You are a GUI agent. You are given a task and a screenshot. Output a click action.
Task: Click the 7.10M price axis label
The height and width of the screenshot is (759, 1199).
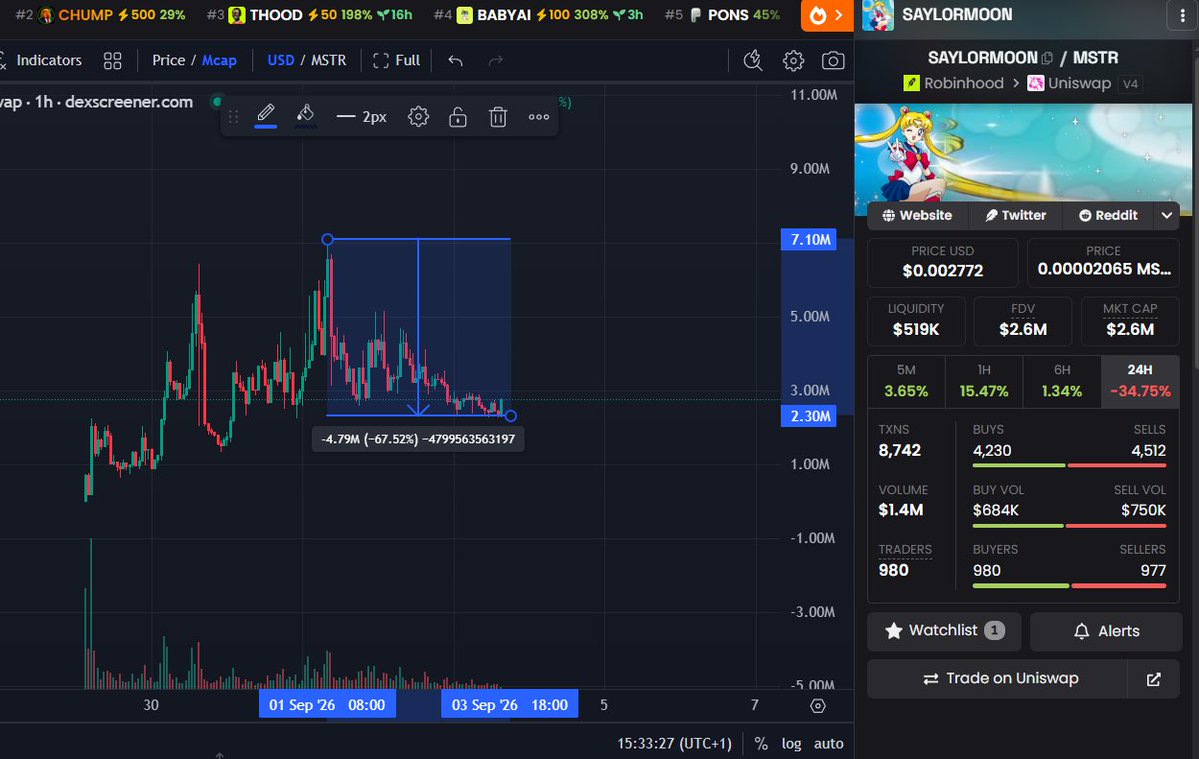(x=809, y=239)
